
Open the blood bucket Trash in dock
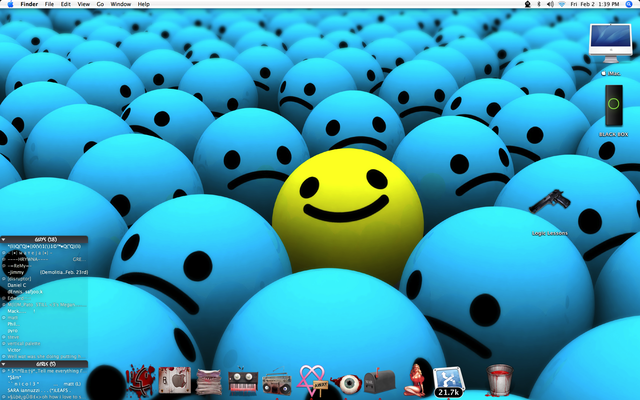500,380
